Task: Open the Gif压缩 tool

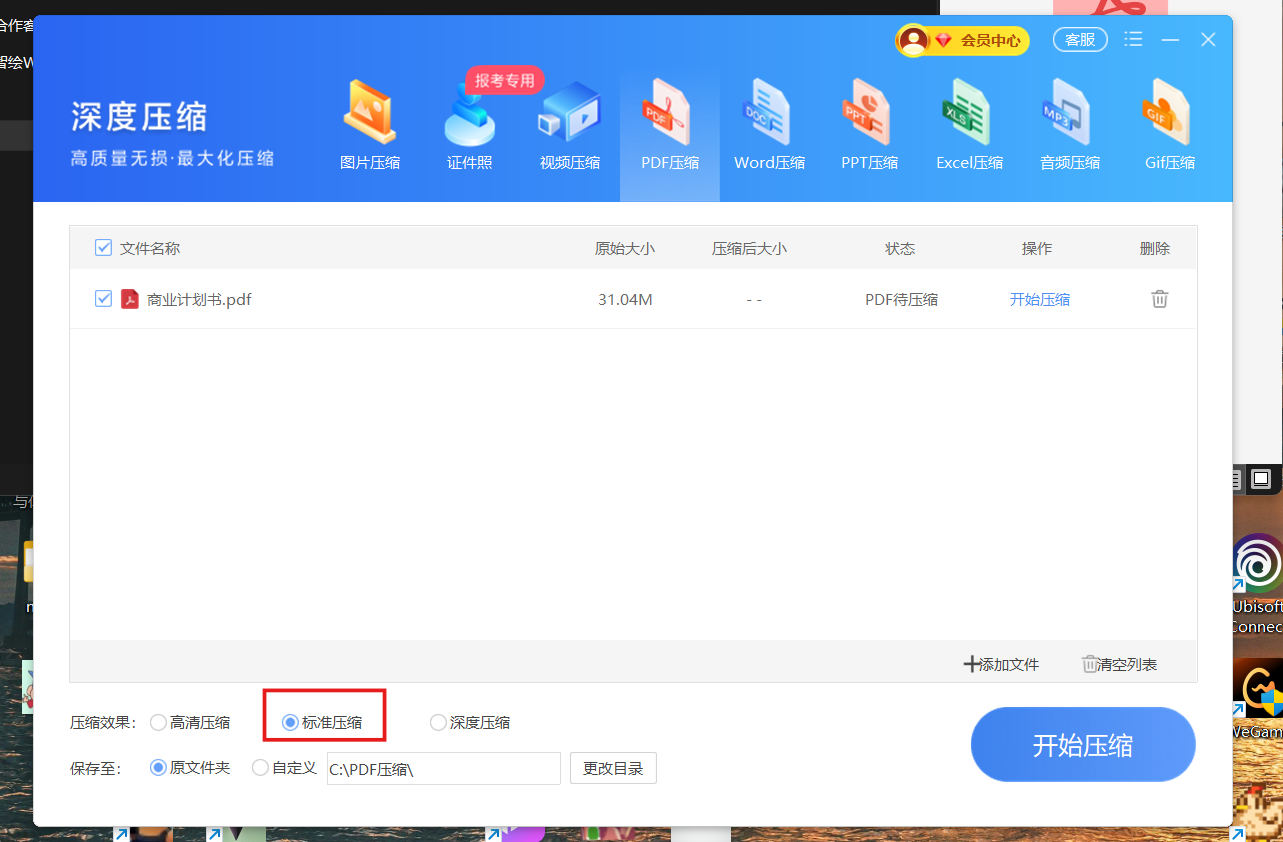Action: 1170,125
